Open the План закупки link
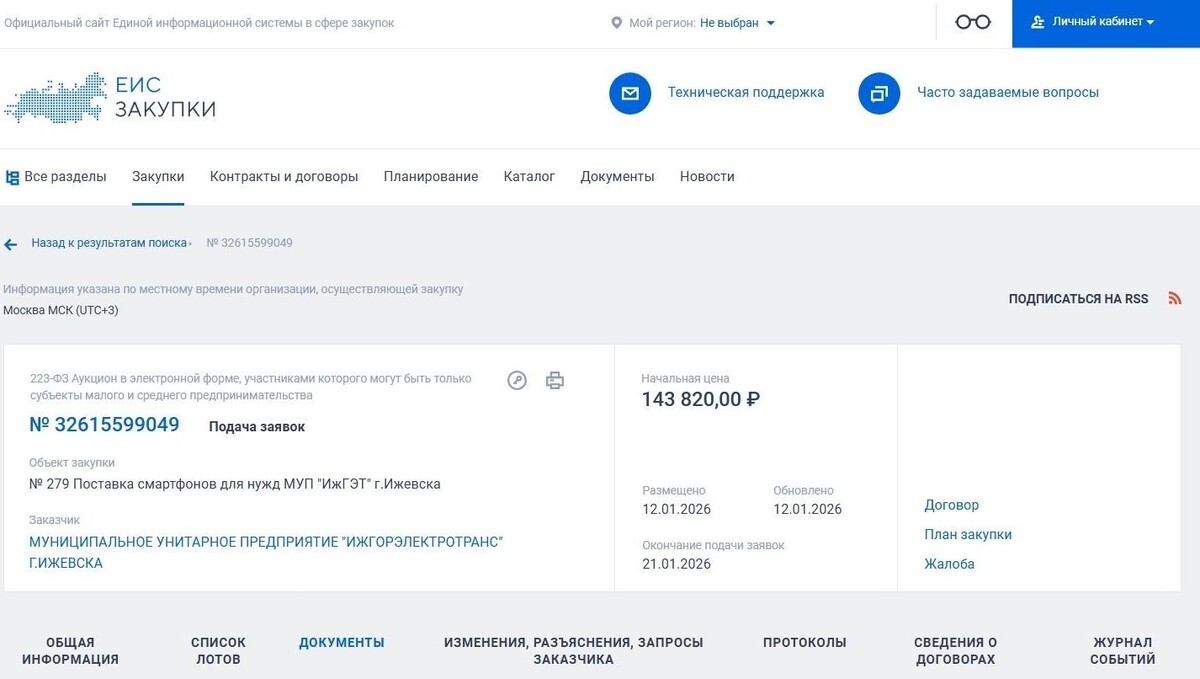The image size is (1200, 679). [967, 534]
